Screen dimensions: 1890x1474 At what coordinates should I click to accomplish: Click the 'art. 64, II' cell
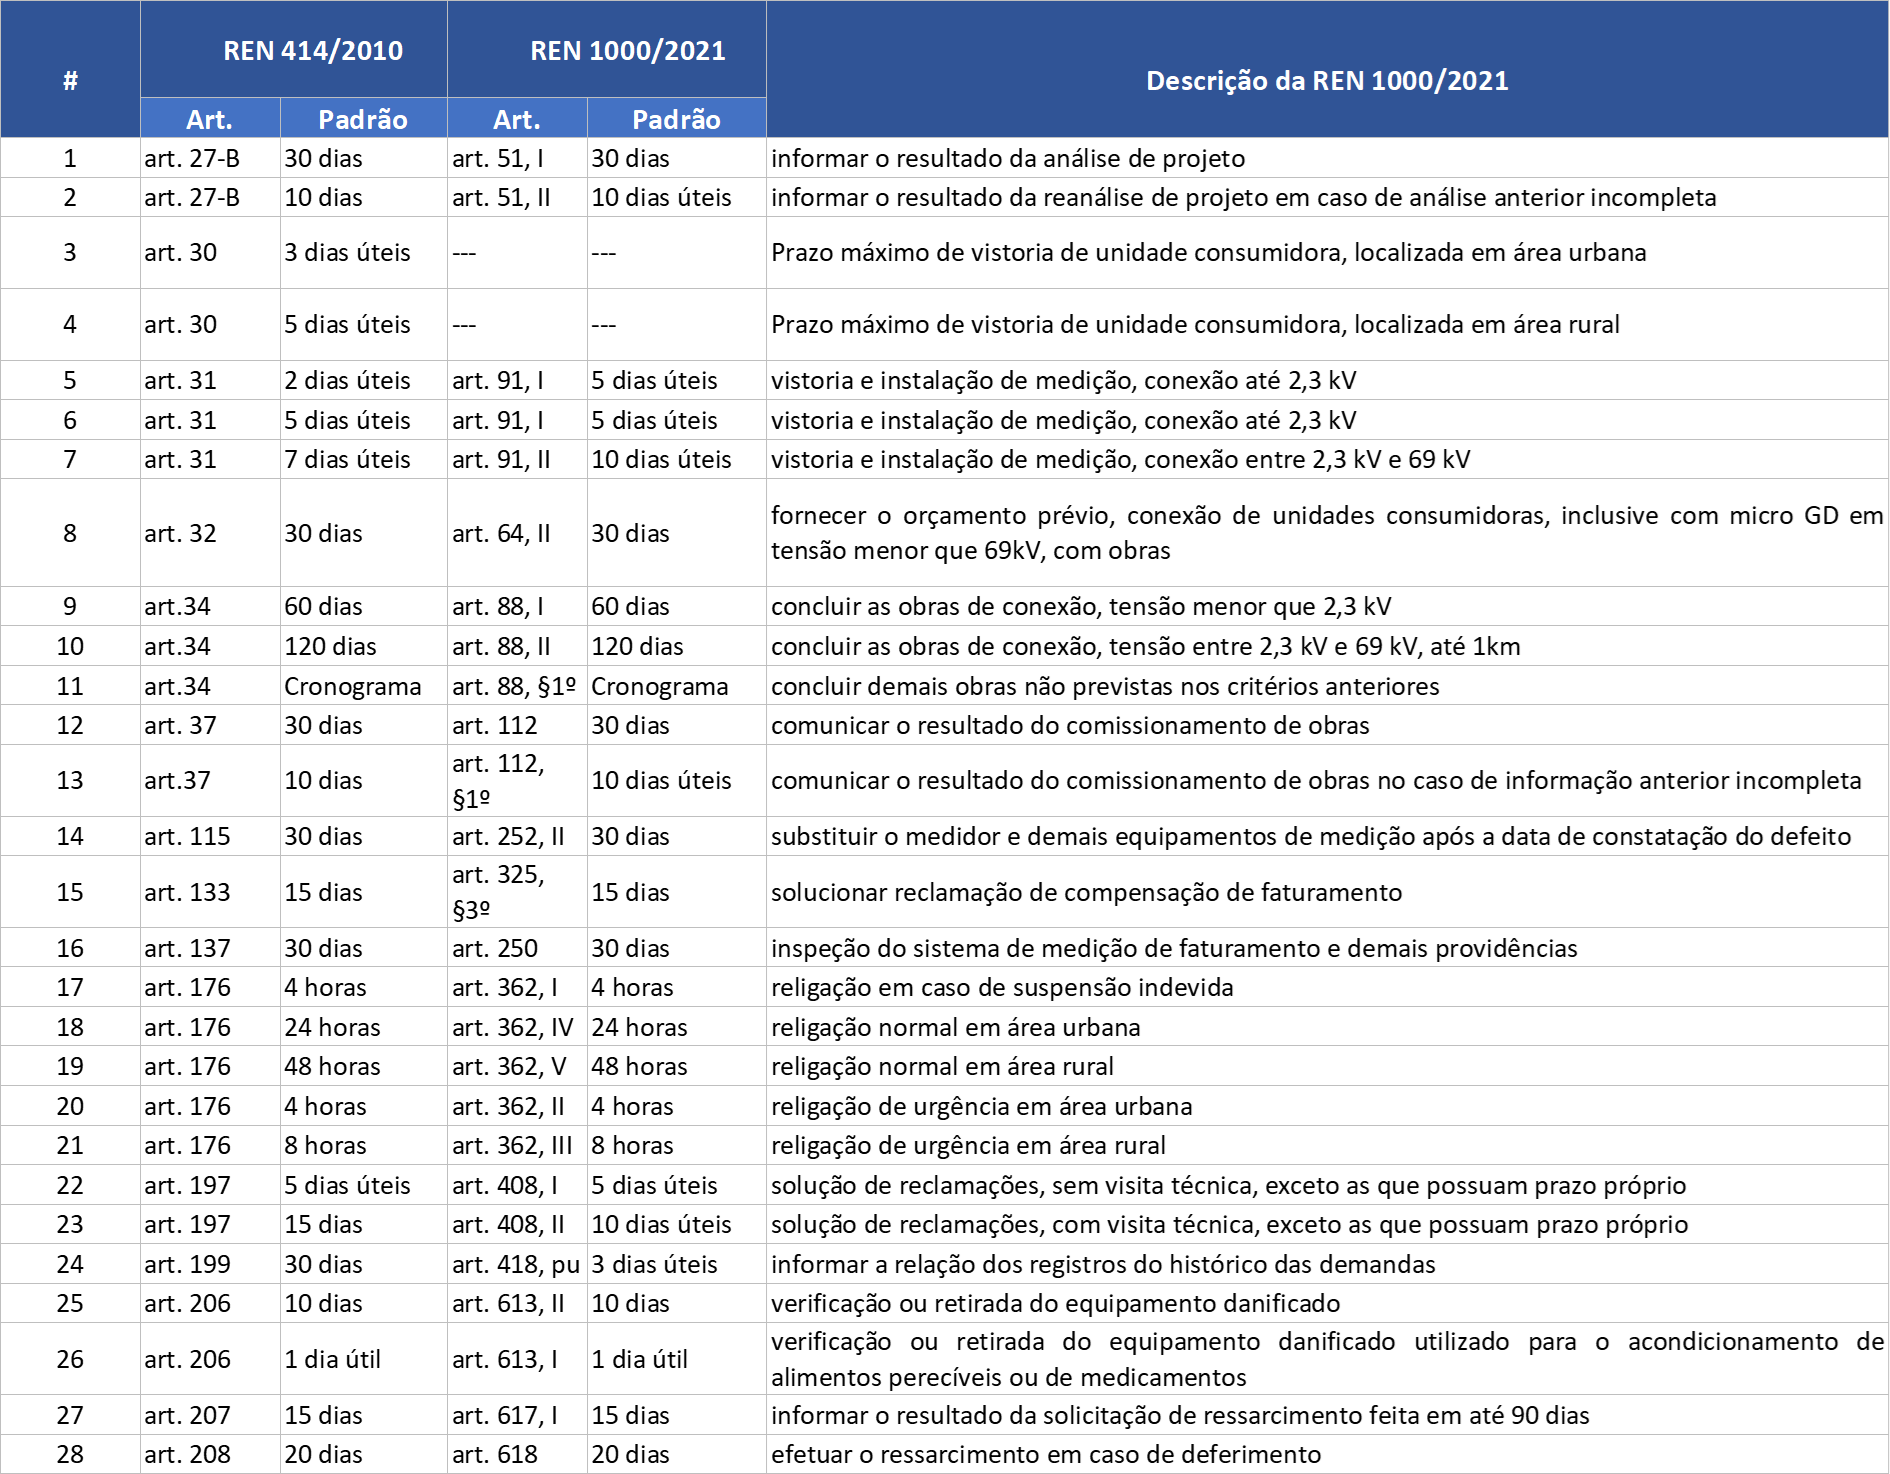[501, 533]
